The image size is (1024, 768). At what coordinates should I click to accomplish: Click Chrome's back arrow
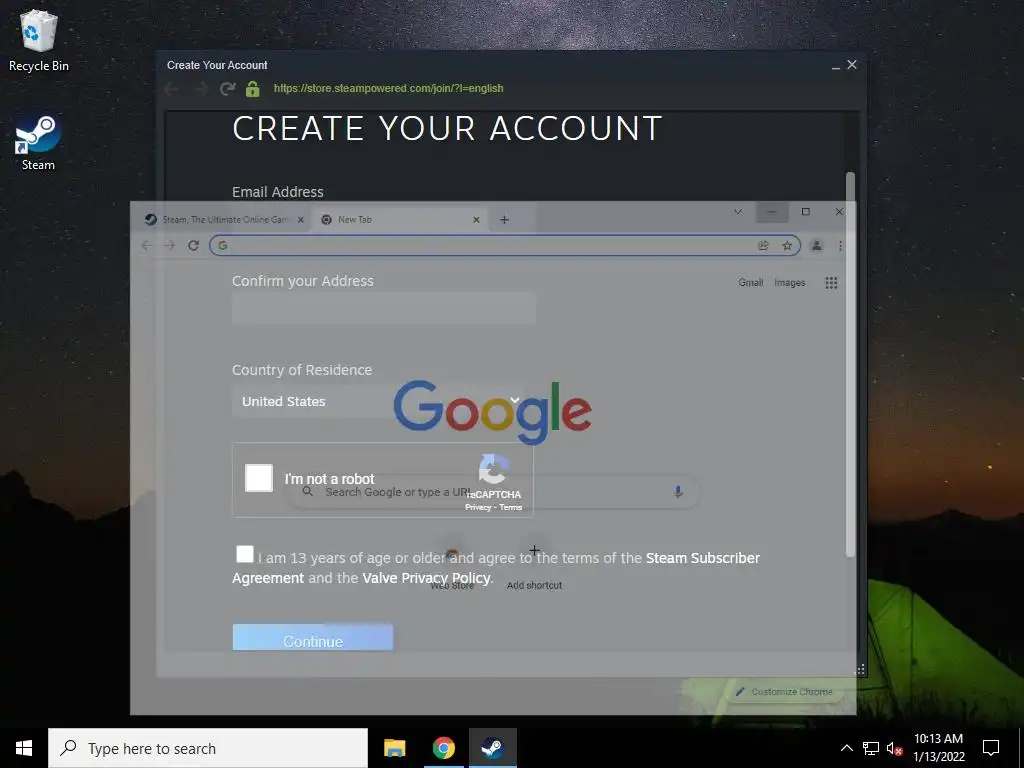tap(147, 246)
